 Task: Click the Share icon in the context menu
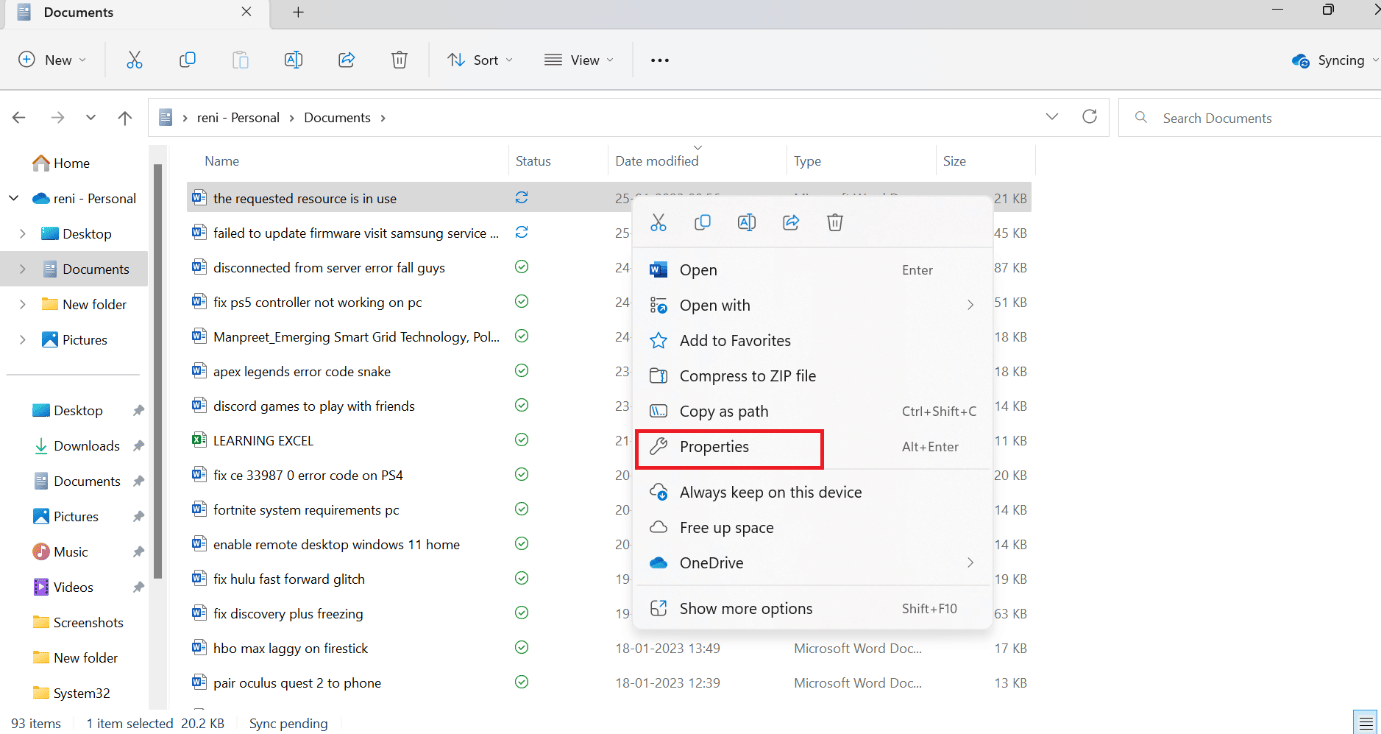click(791, 222)
